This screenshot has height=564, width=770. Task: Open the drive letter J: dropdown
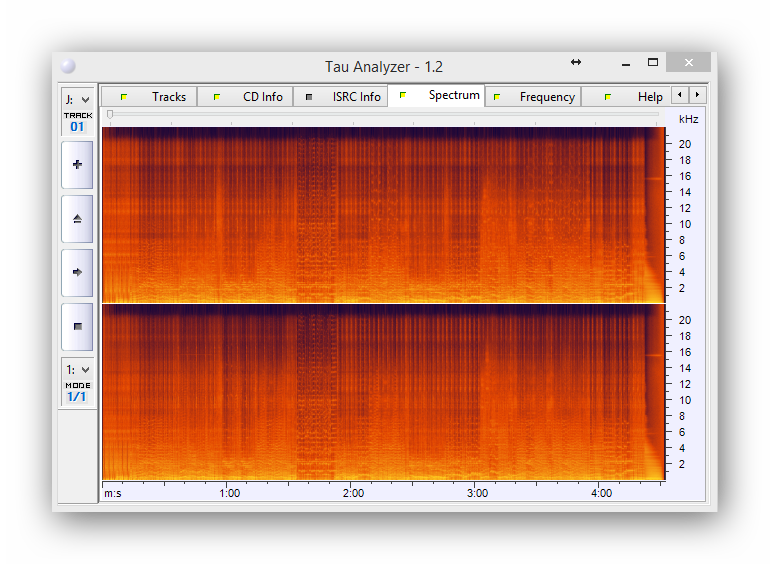point(77,99)
